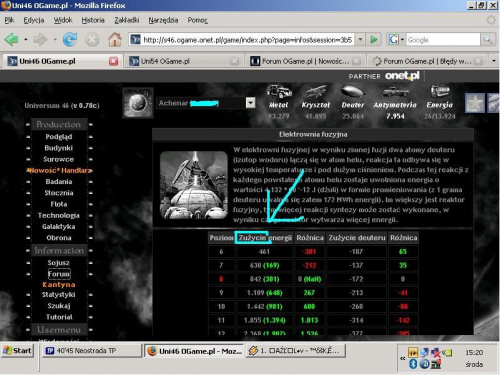Screen dimensions: 500x375
Task: Expand the URL history dropdown arrow
Action: tap(360, 40)
